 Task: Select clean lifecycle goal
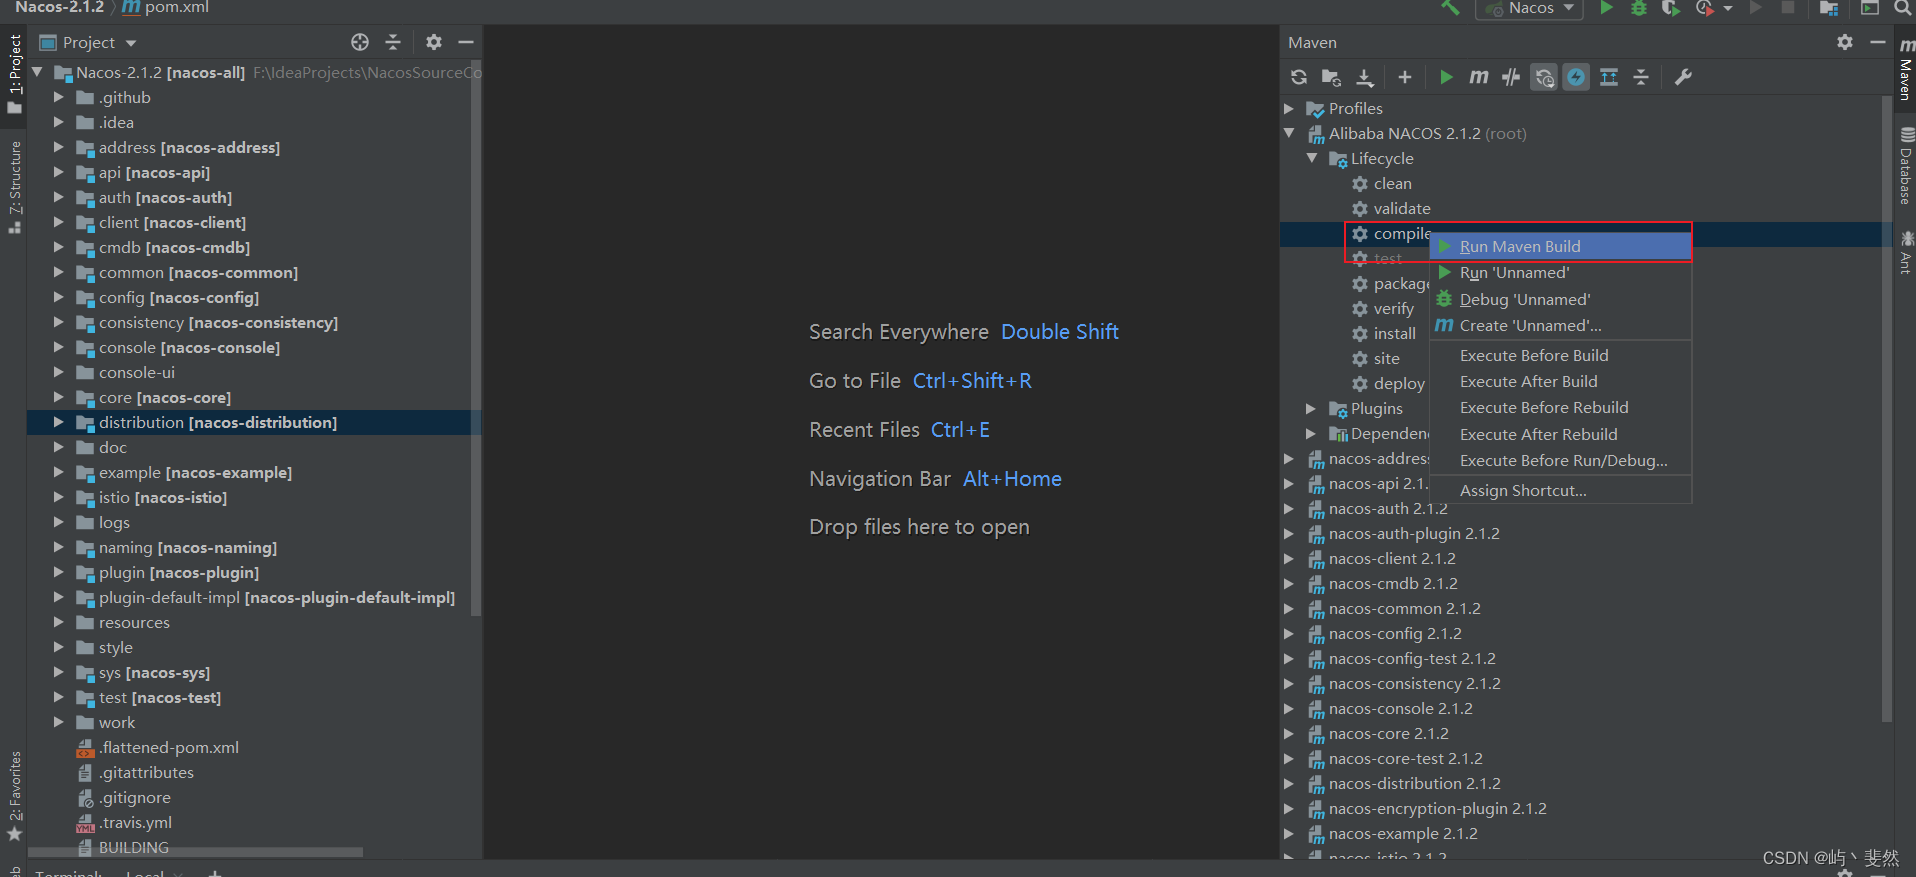[1381, 183]
